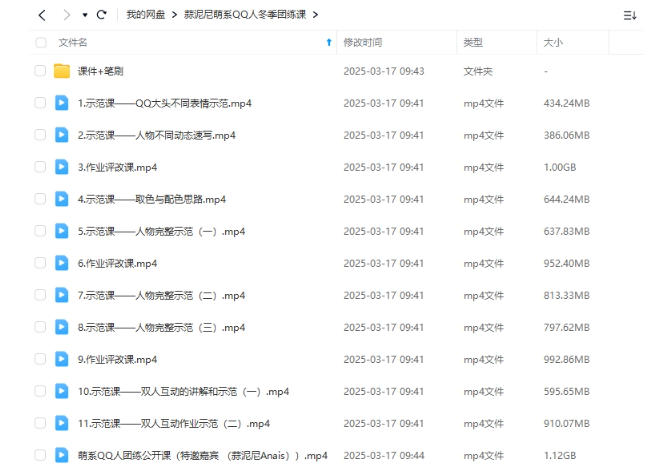
Task: Click video icon of 11.示范课 双人互动作业示范
Action: 62,423
